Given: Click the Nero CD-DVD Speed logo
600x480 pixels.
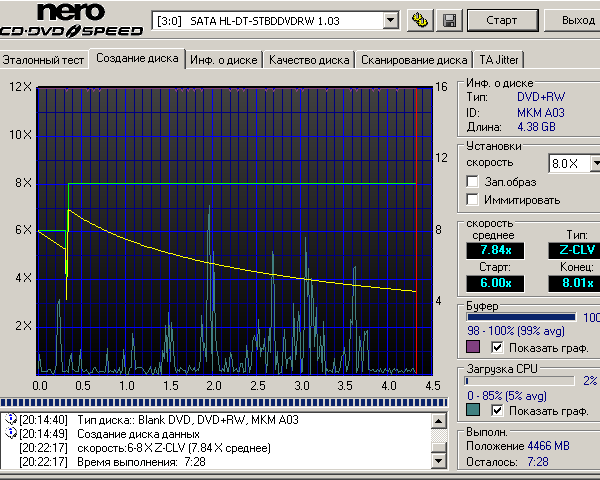Looking at the screenshot, I should pyautogui.click(x=72, y=21).
